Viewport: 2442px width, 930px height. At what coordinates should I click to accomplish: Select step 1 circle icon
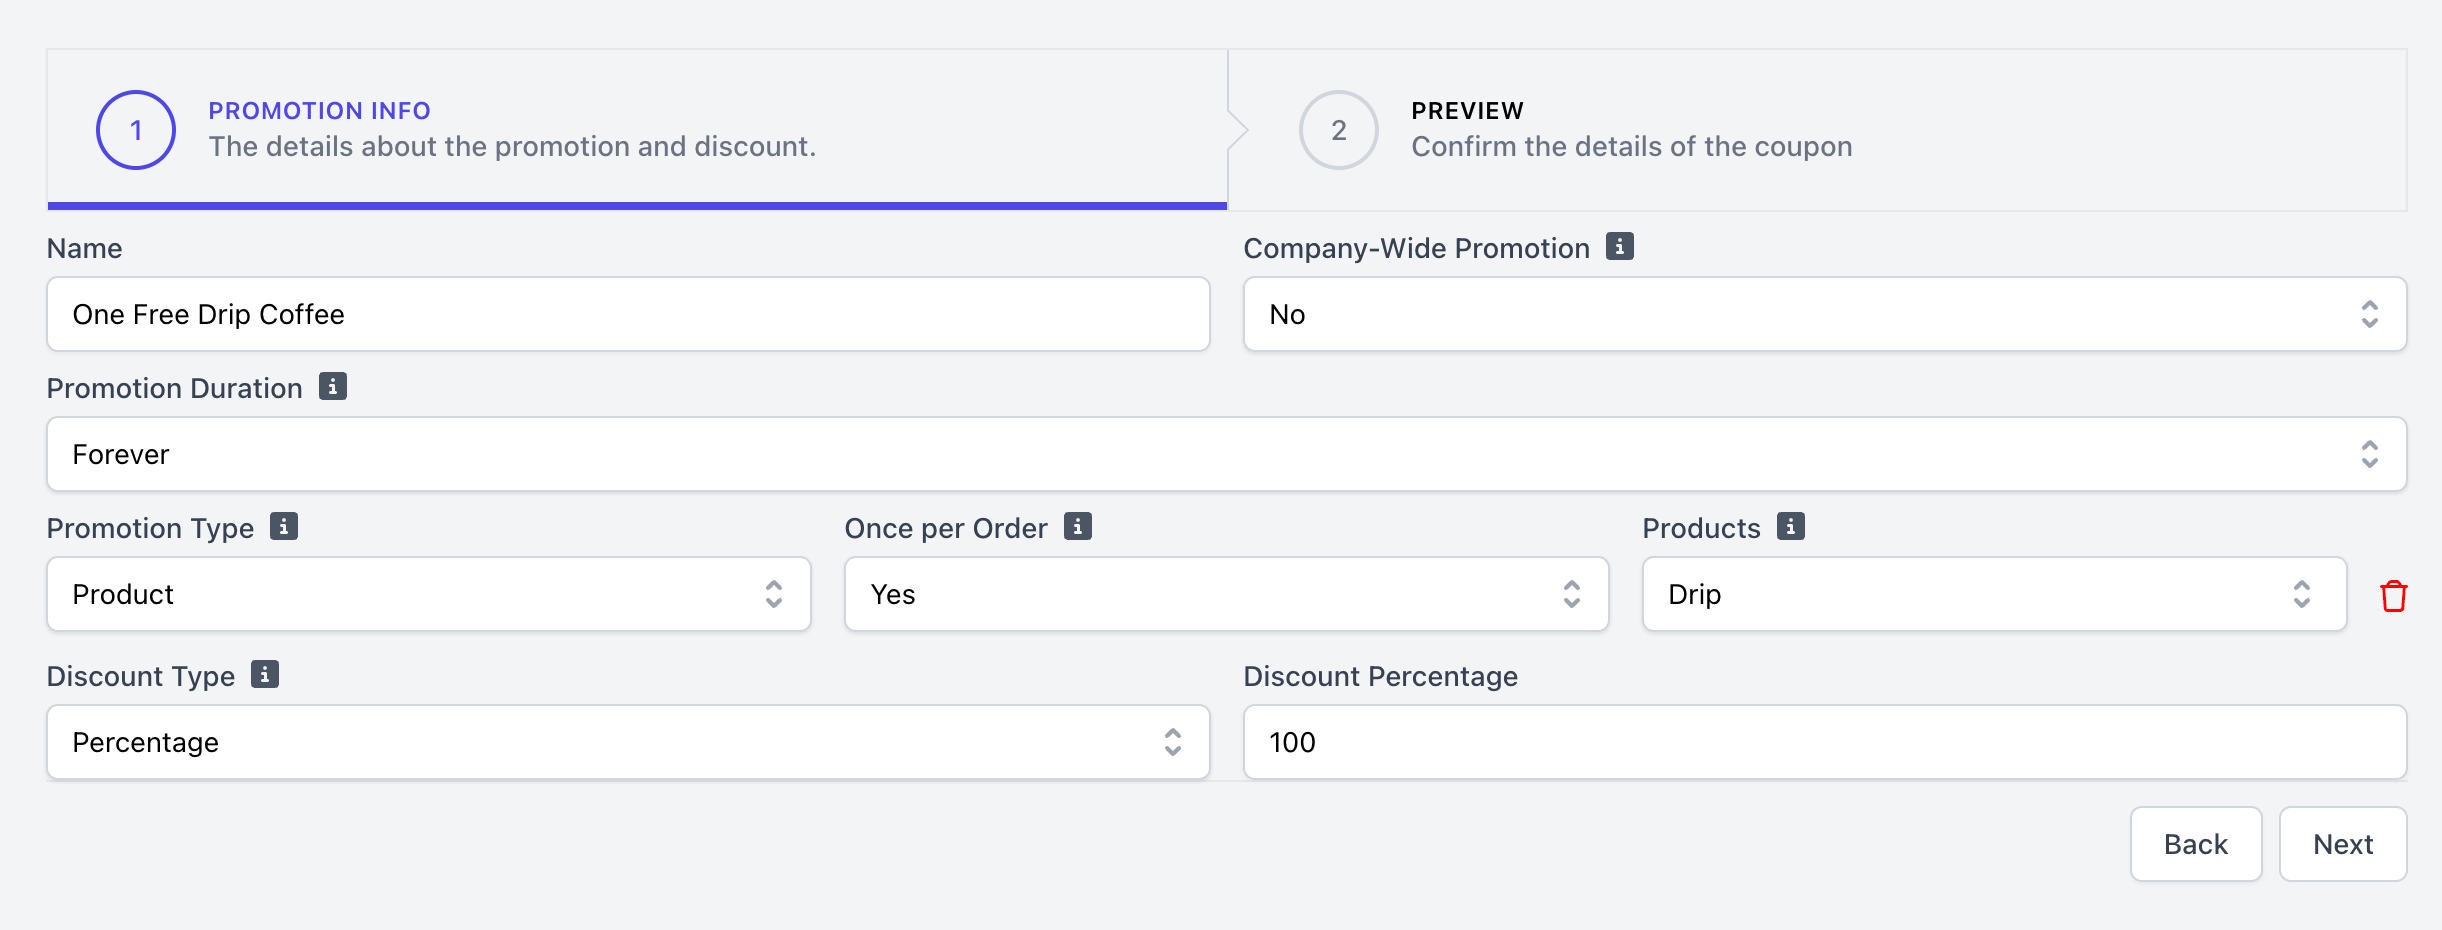[136, 130]
